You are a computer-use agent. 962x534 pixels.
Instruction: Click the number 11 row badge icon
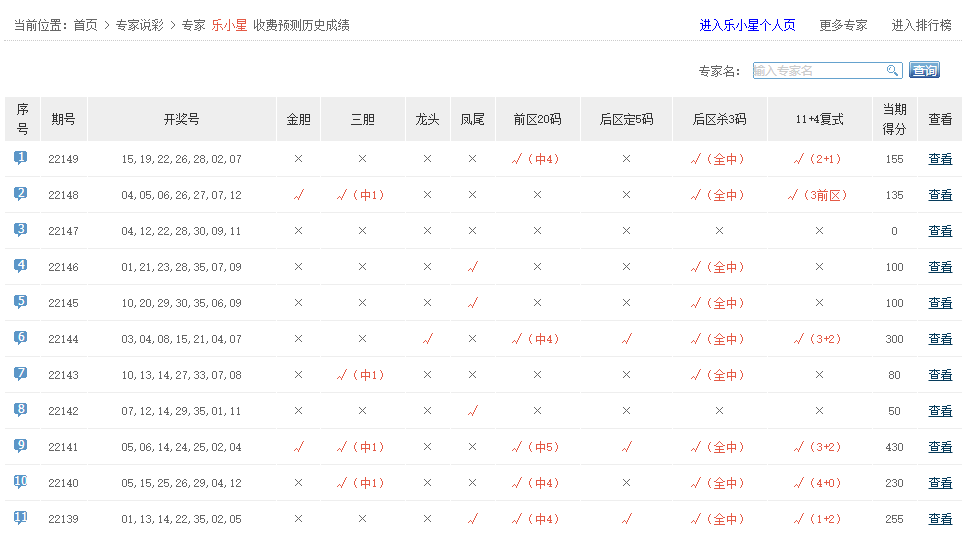coord(21,518)
